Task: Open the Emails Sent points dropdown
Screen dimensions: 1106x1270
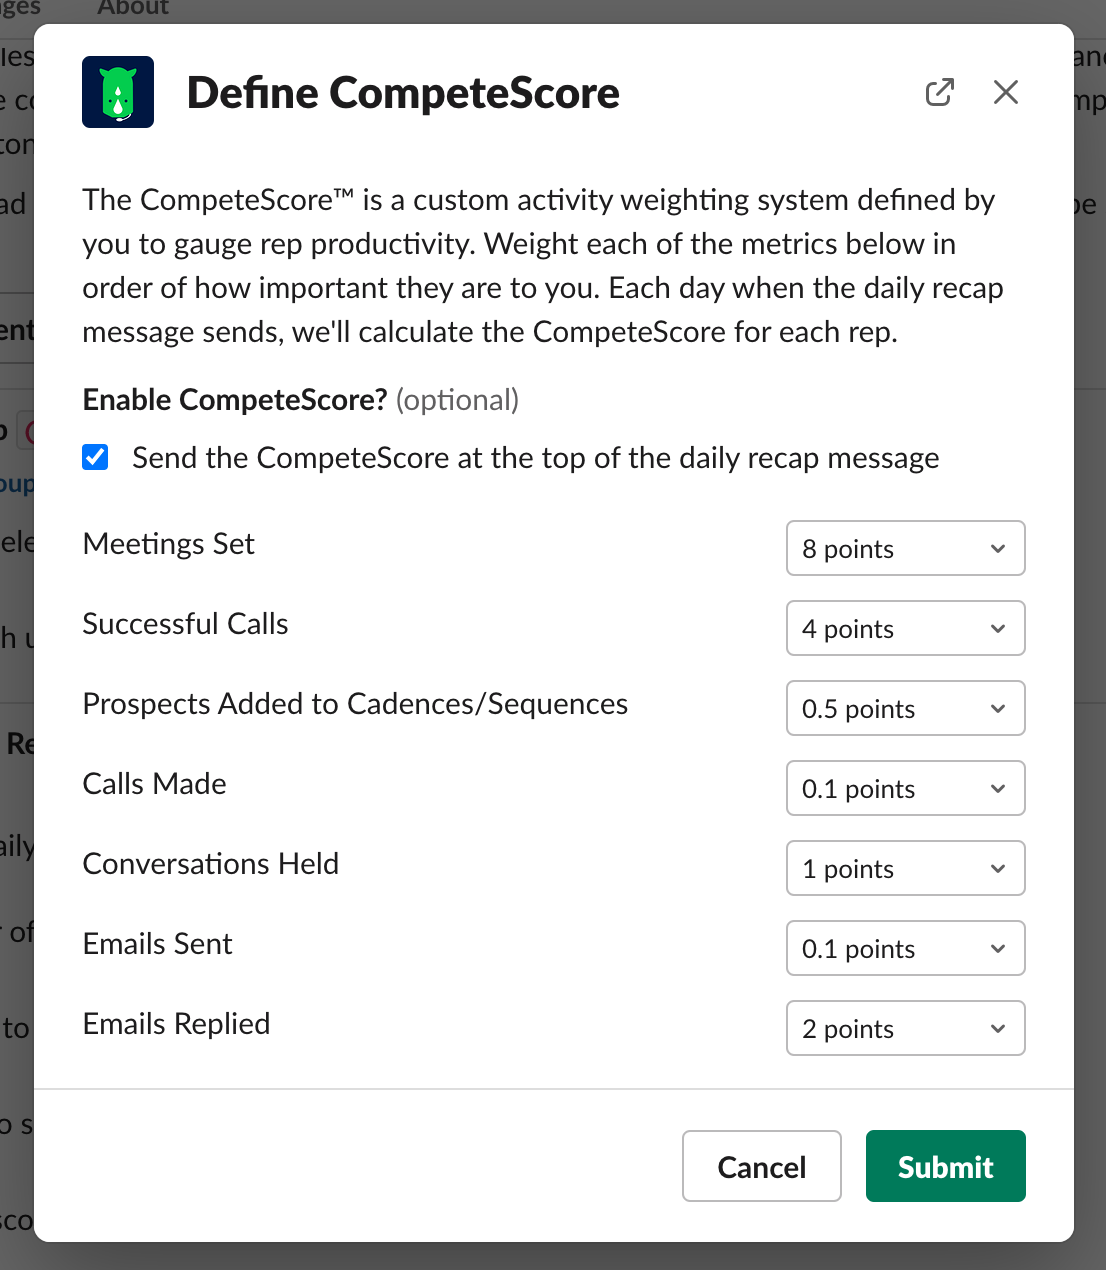Action: coord(906,948)
